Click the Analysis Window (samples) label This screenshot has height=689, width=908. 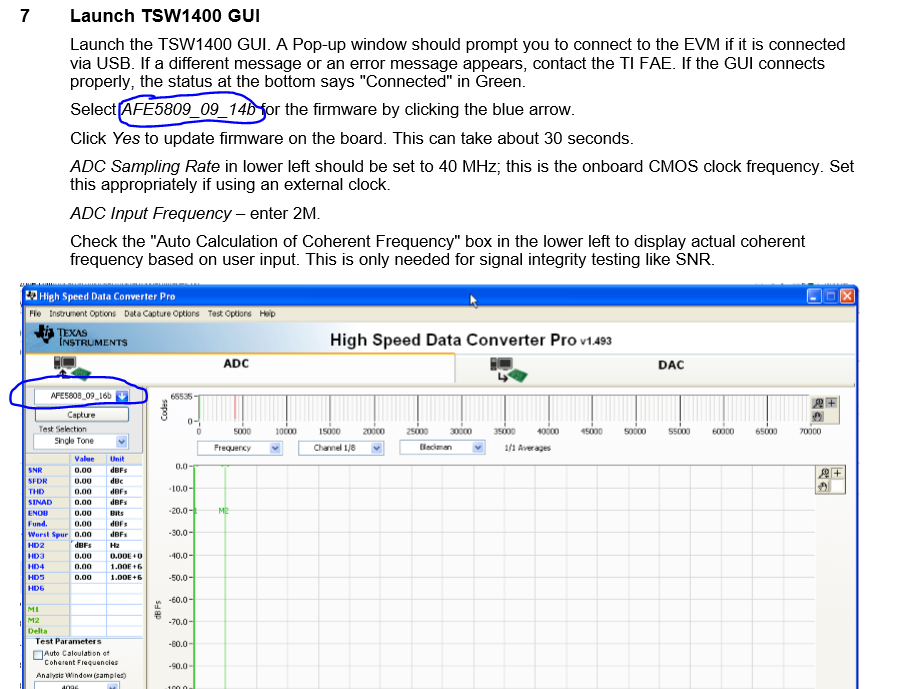pos(81,676)
